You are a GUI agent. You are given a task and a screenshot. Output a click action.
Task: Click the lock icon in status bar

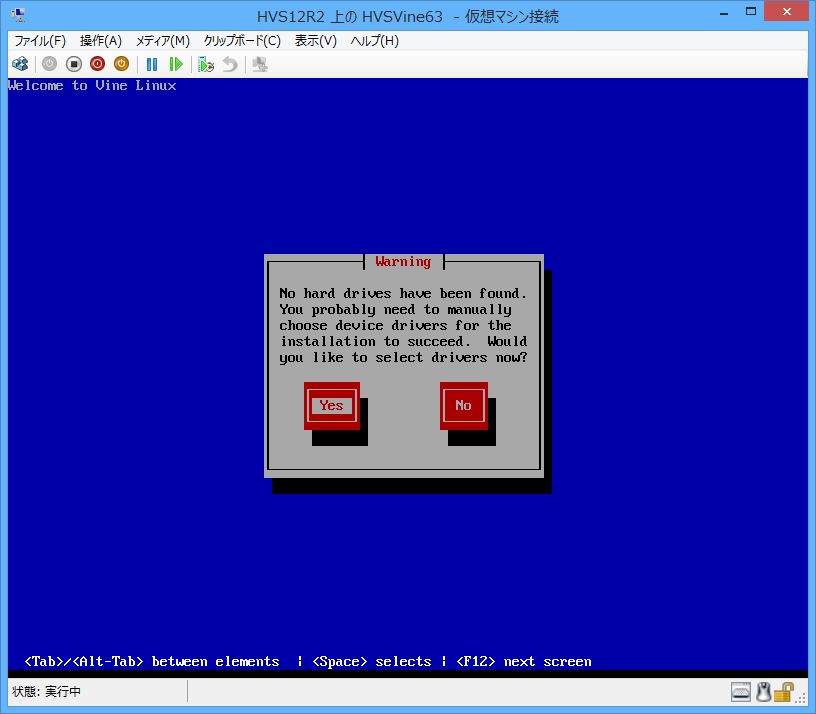[783, 692]
